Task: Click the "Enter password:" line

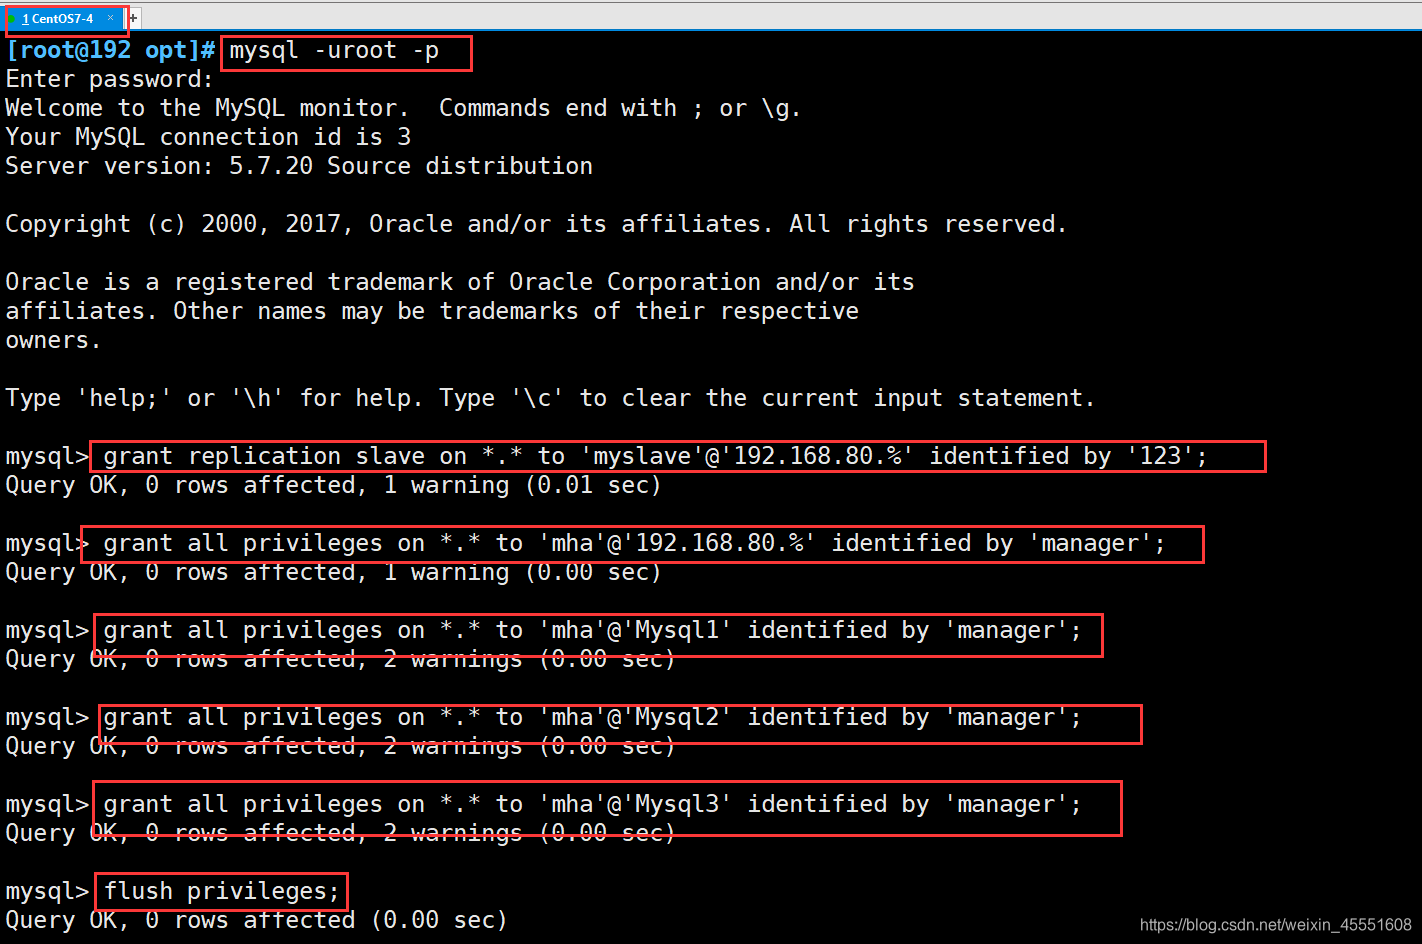Action: [x=110, y=80]
